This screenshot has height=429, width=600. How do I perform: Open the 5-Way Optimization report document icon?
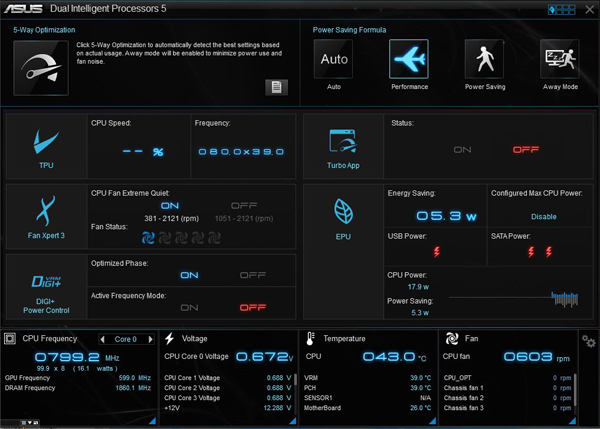(276, 87)
